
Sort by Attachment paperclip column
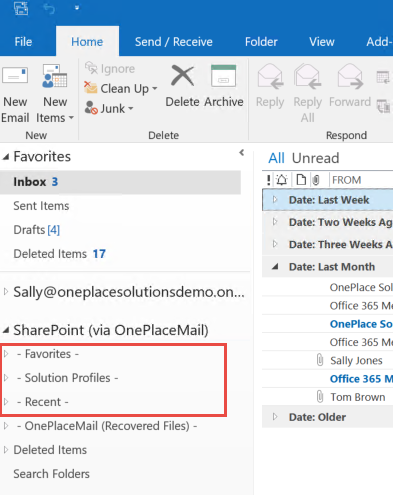pos(316,180)
